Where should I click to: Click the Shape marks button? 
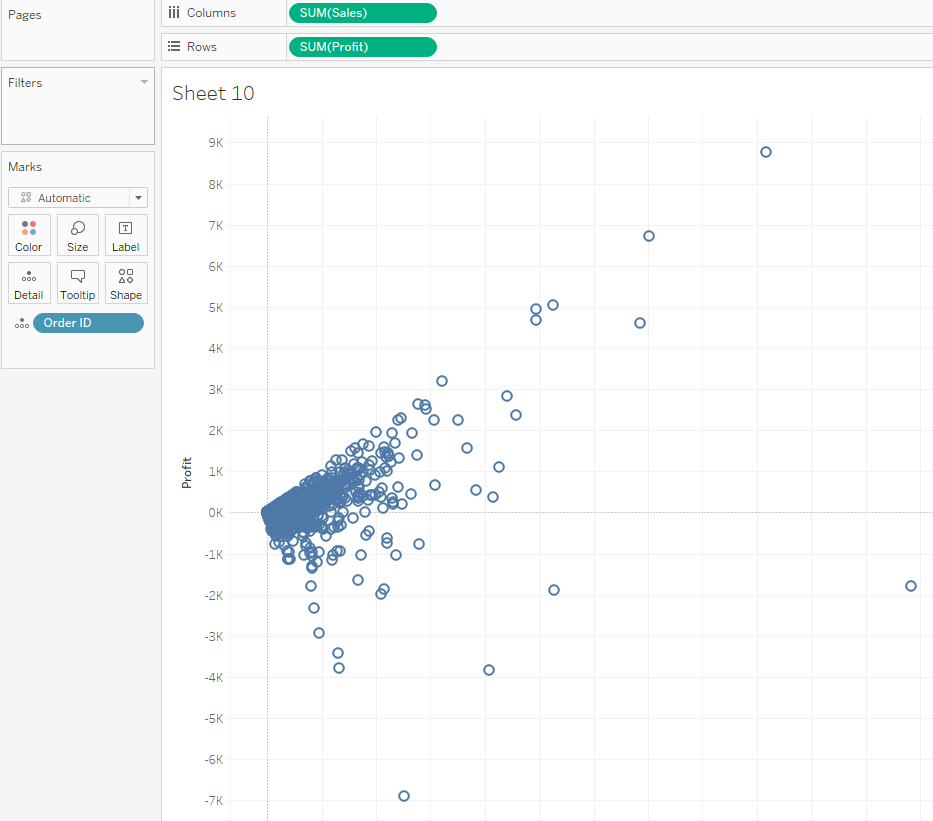pos(126,283)
